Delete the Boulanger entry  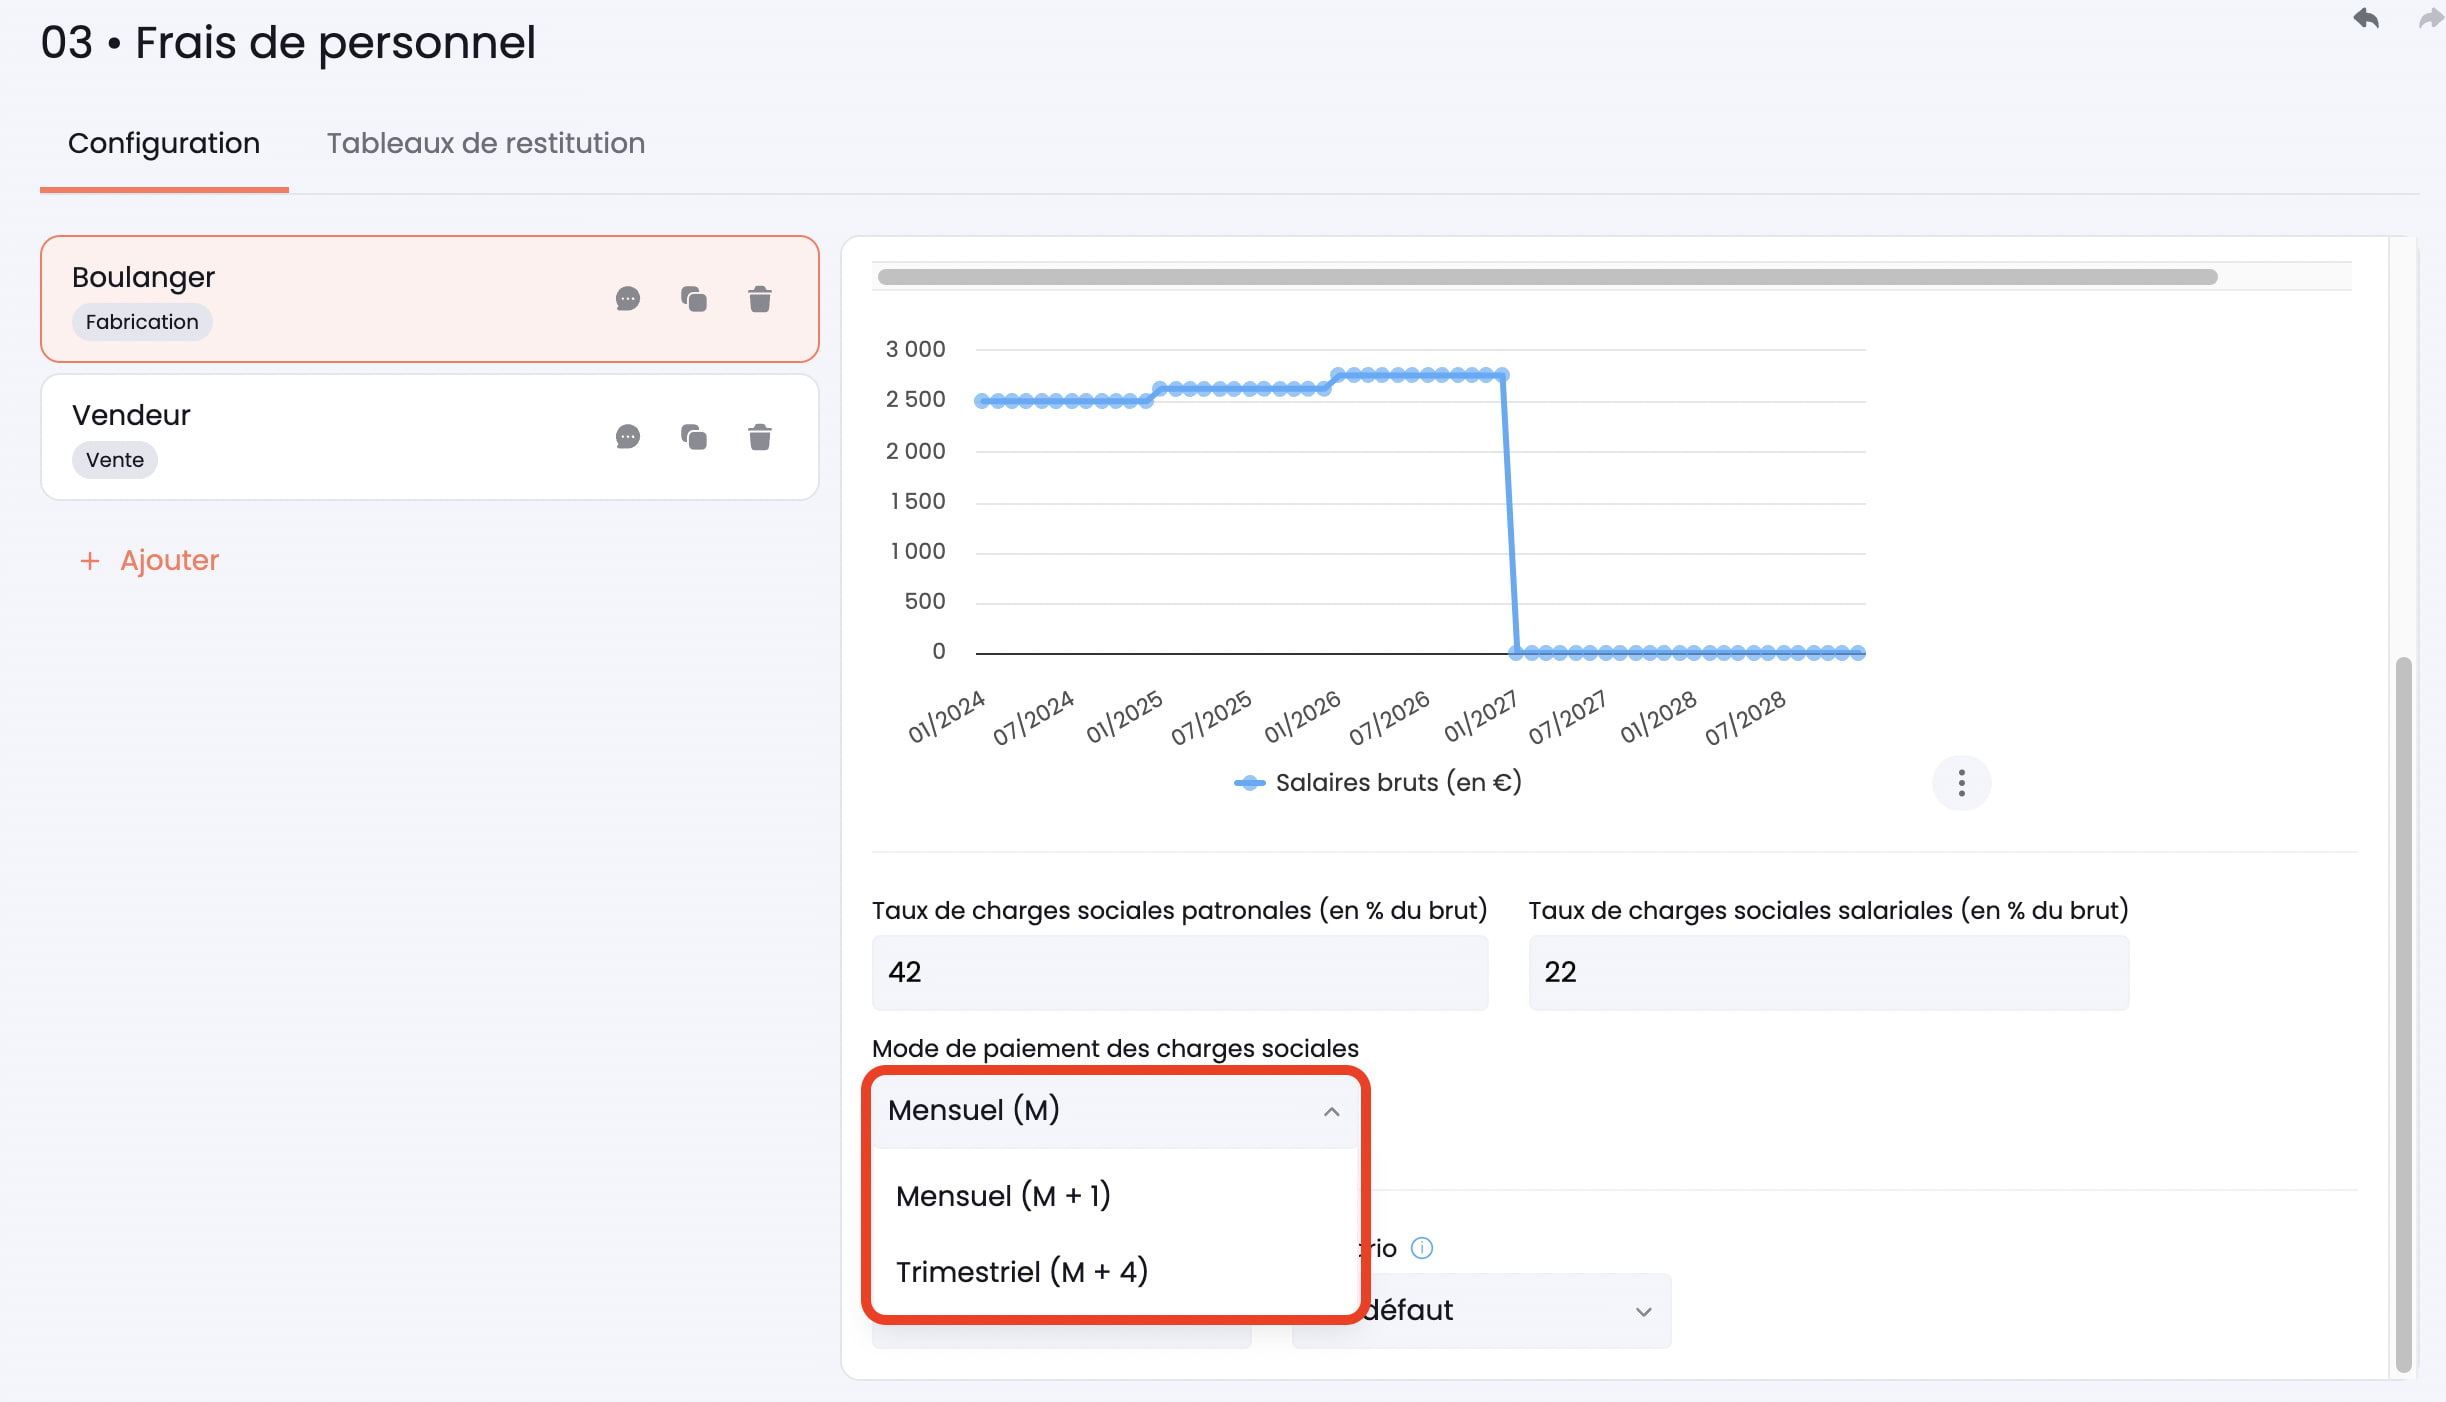pos(760,299)
